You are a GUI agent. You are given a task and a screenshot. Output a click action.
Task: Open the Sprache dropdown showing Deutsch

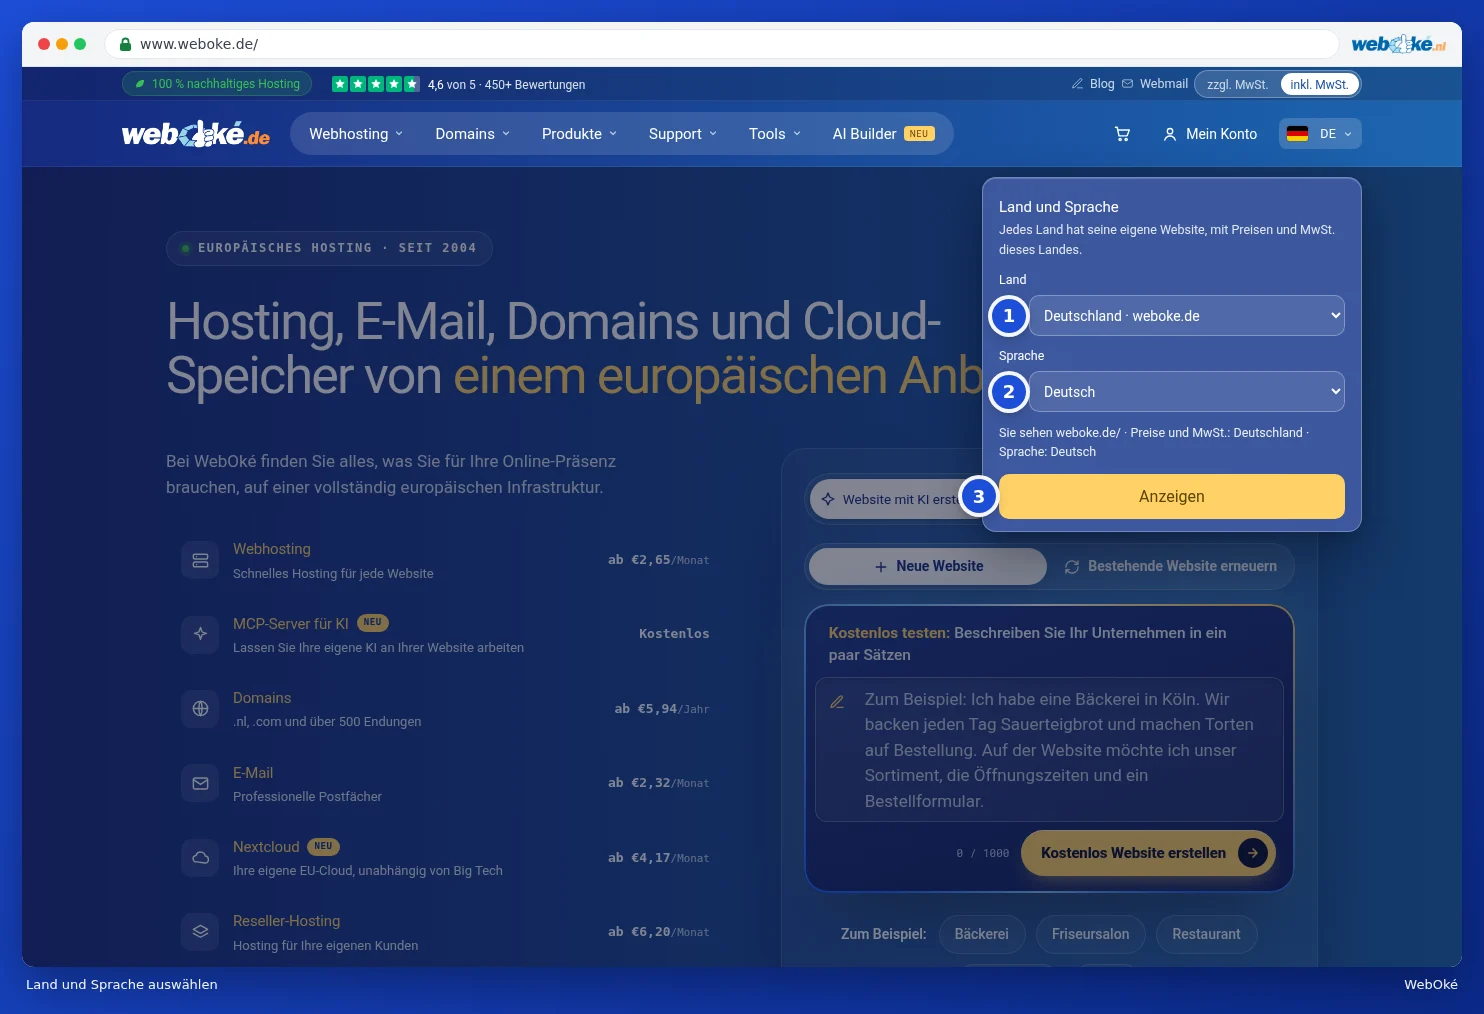coord(1187,392)
